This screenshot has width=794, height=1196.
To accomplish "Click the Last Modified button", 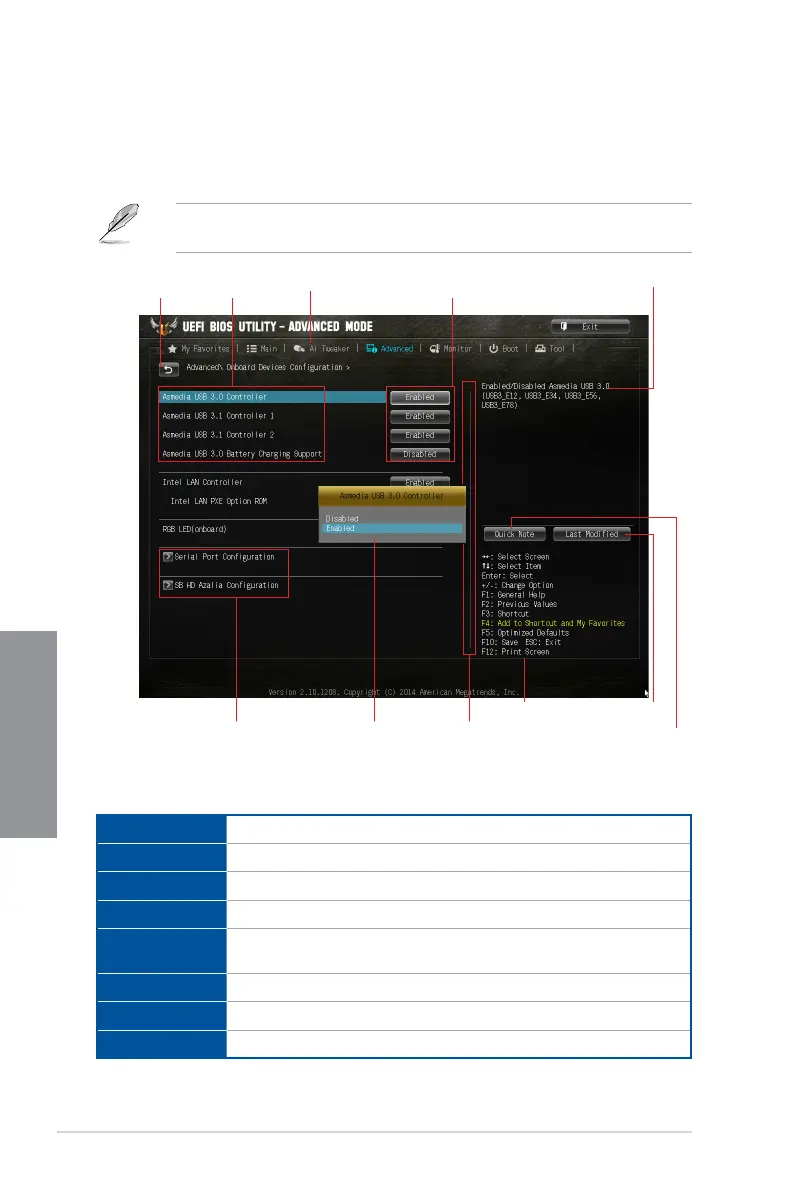I will click(591, 534).
